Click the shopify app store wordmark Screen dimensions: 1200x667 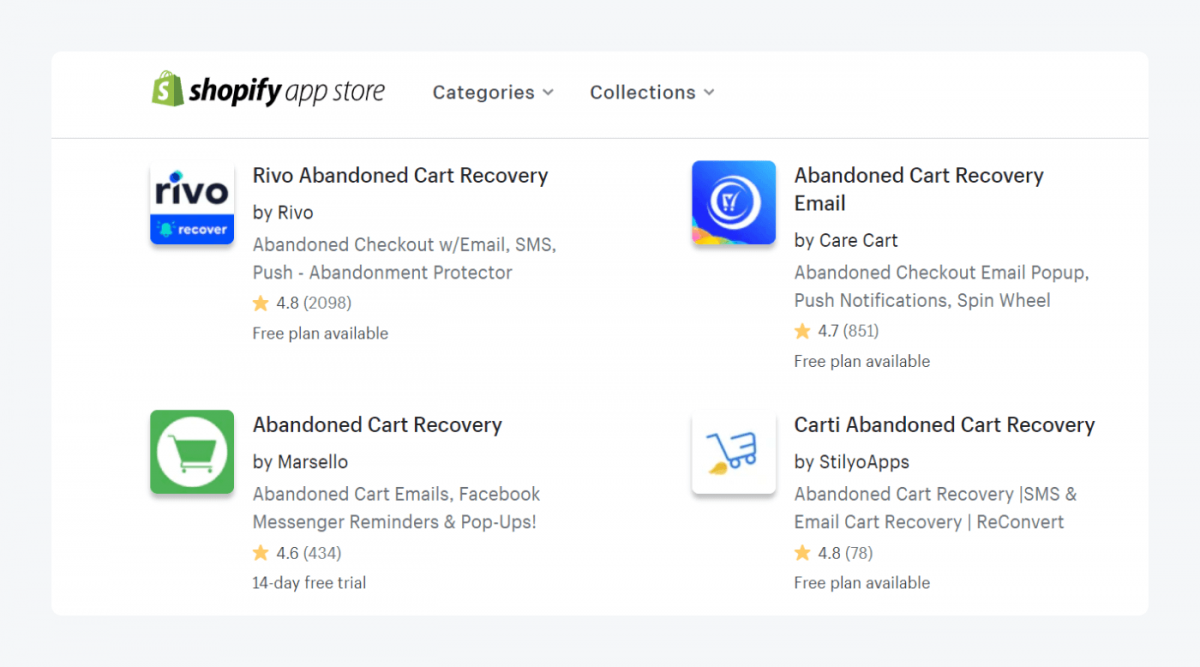286,92
